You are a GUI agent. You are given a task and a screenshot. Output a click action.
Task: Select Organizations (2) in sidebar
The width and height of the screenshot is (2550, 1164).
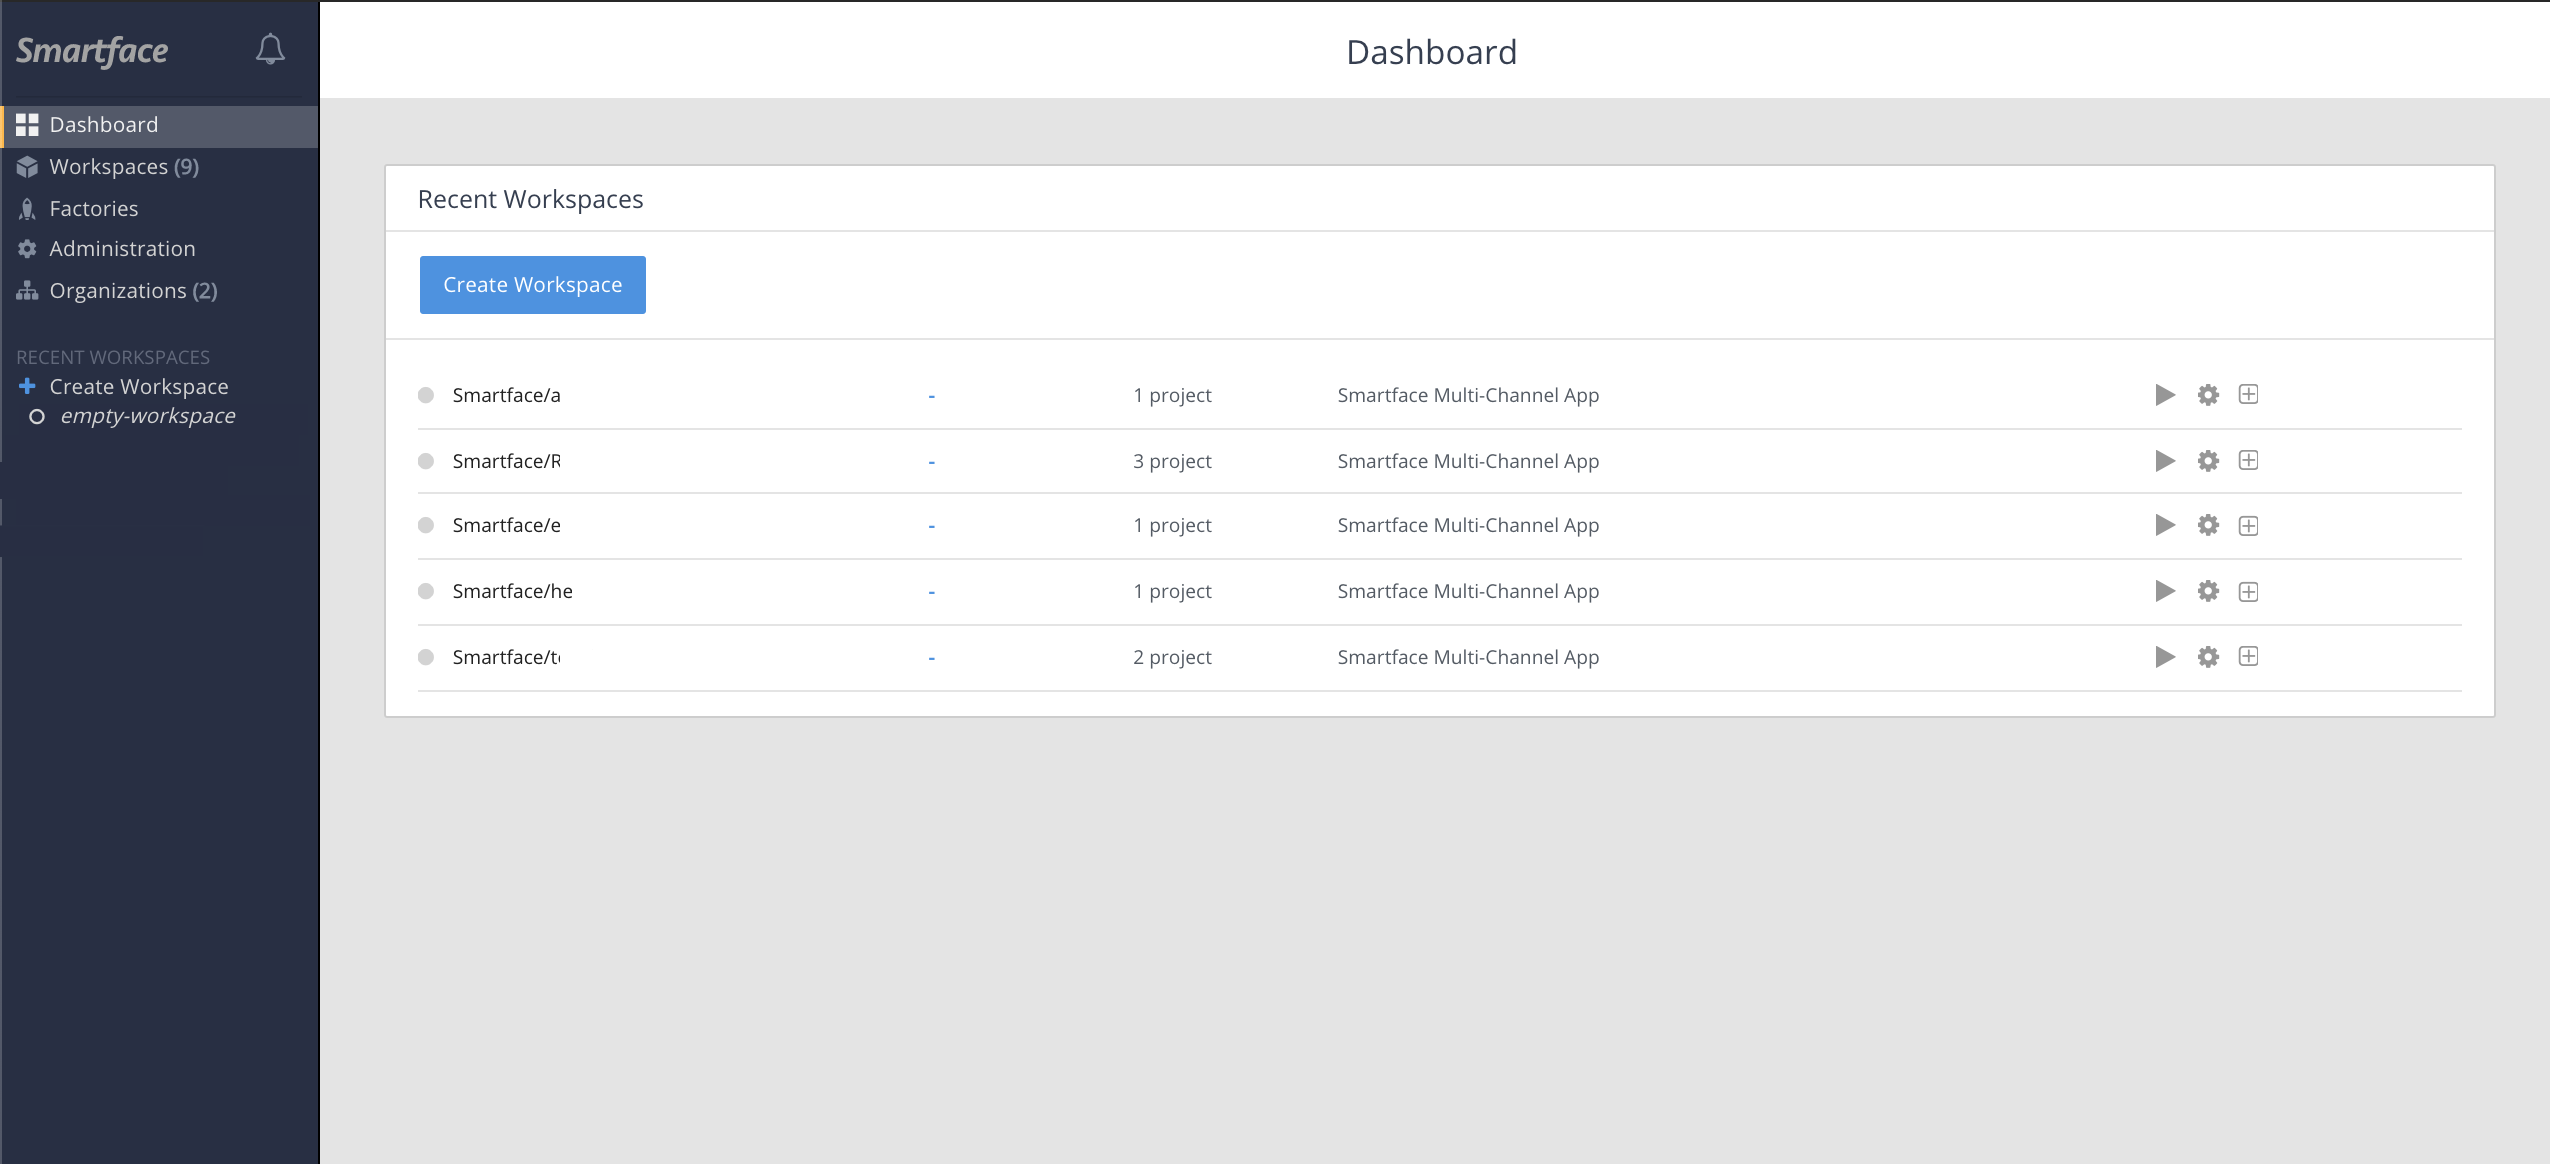pos(132,291)
